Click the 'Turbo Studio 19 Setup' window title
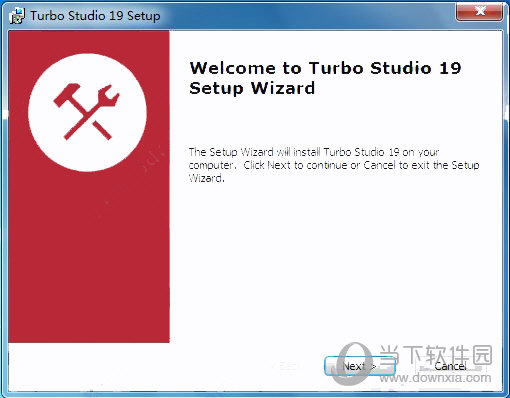The width and height of the screenshot is (510, 398). pyautogui.click(x=95, y=16)
